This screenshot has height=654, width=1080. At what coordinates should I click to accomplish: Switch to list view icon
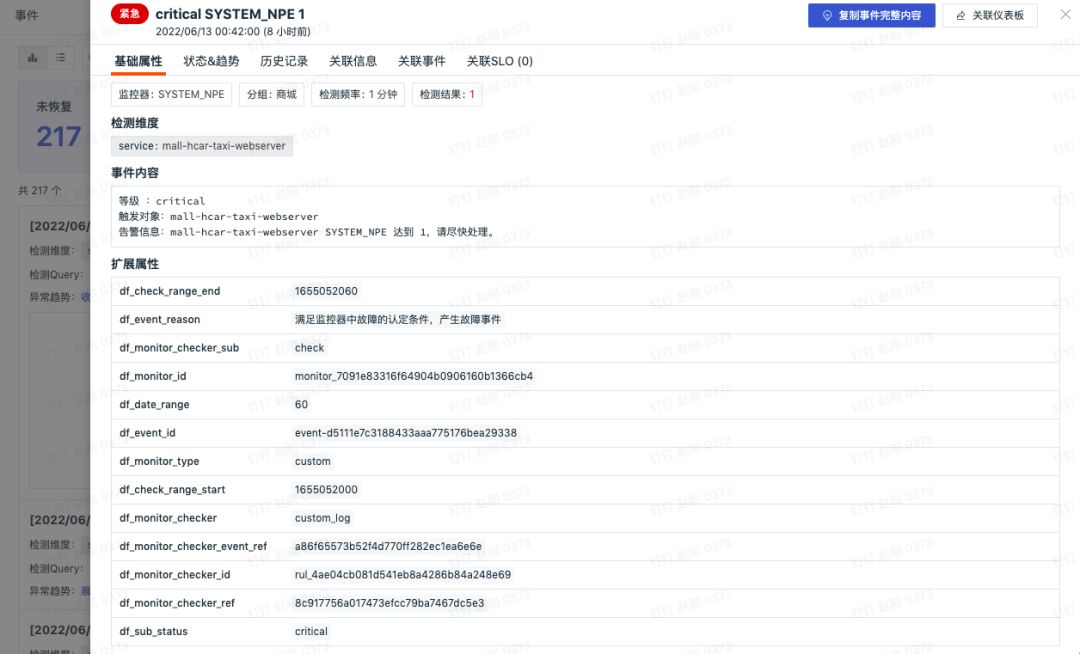[x=61, y=58]
